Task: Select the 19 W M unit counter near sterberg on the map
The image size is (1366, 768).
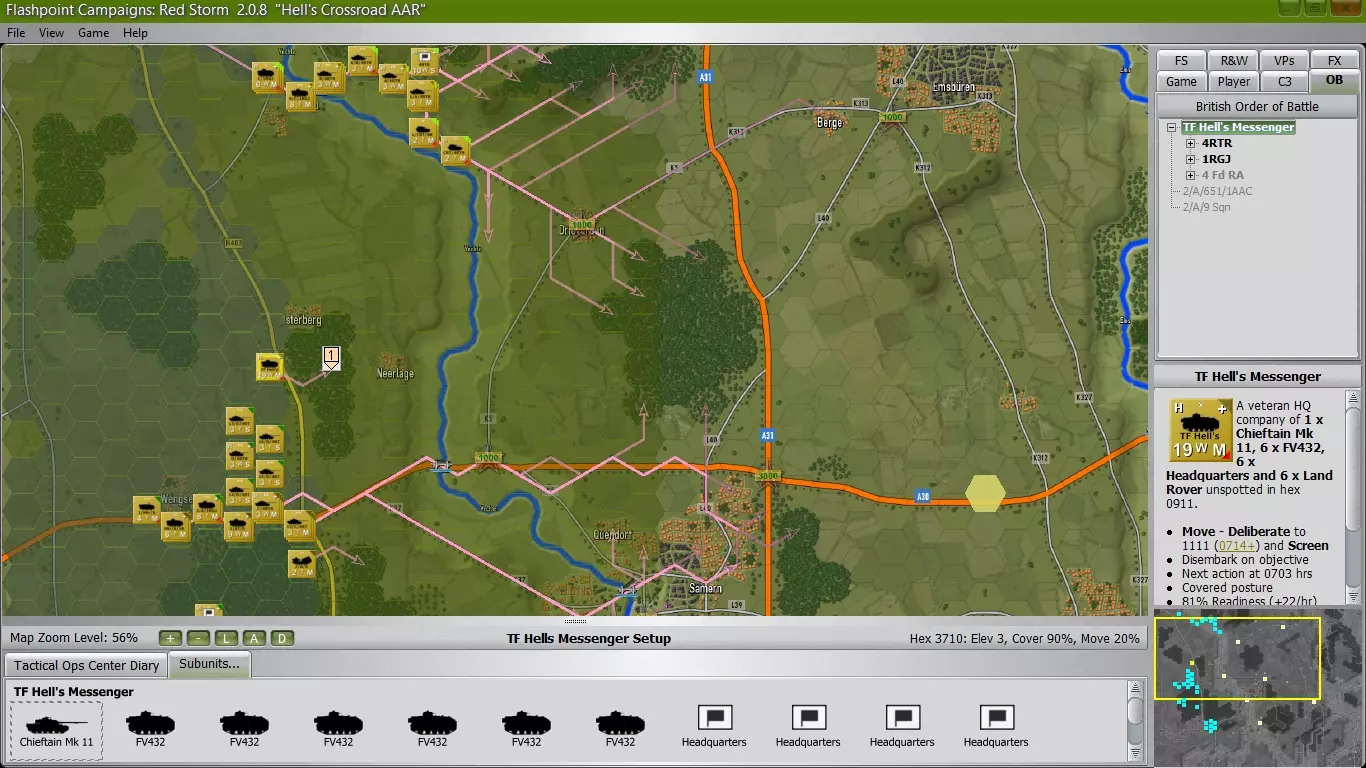Action: (x=270, y=366)
